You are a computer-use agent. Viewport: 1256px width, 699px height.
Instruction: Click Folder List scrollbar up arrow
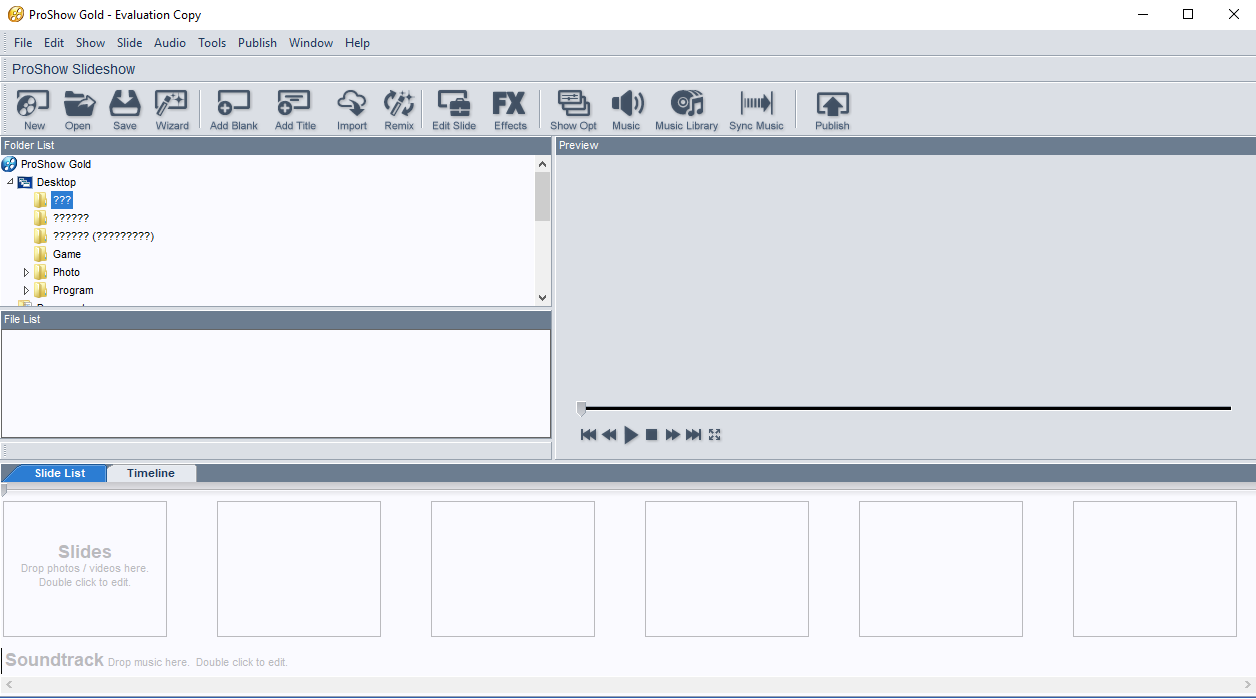coord(543,164)
